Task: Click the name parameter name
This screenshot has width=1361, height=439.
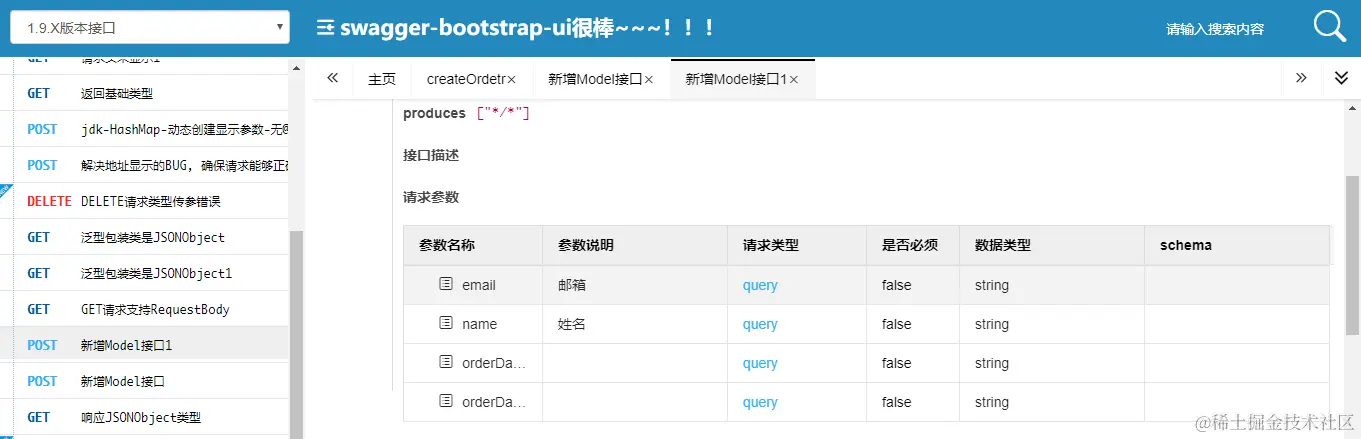Action: coord(479,324)
